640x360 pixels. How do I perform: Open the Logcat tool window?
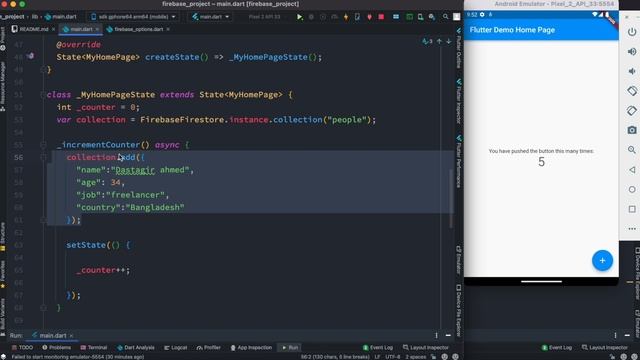pyautogui.click(x=176, y=348)
